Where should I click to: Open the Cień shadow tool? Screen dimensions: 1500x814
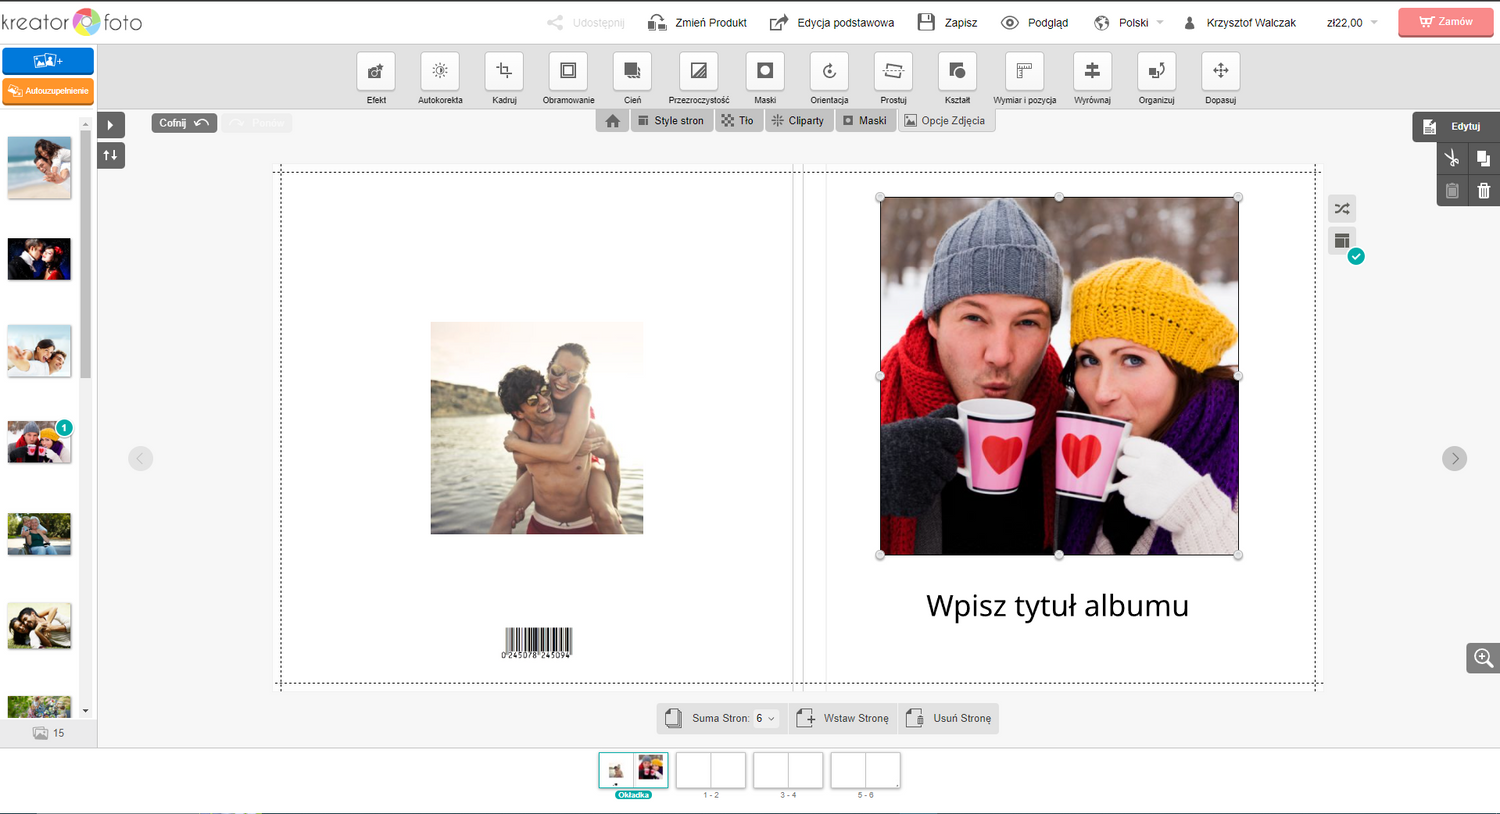[x=632, y=71]
